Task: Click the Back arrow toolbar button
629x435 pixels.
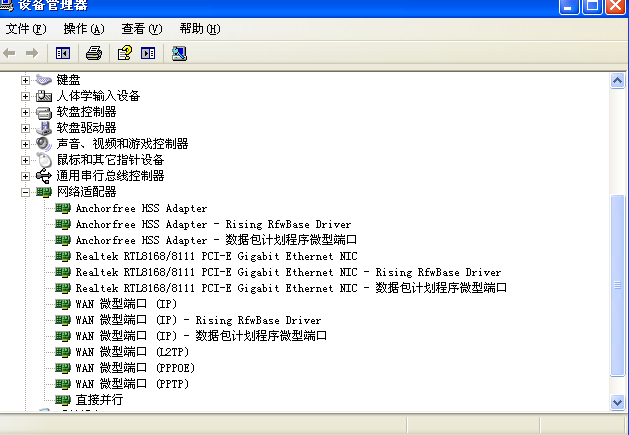Action: pyautogui.click(x=9, y=53)
